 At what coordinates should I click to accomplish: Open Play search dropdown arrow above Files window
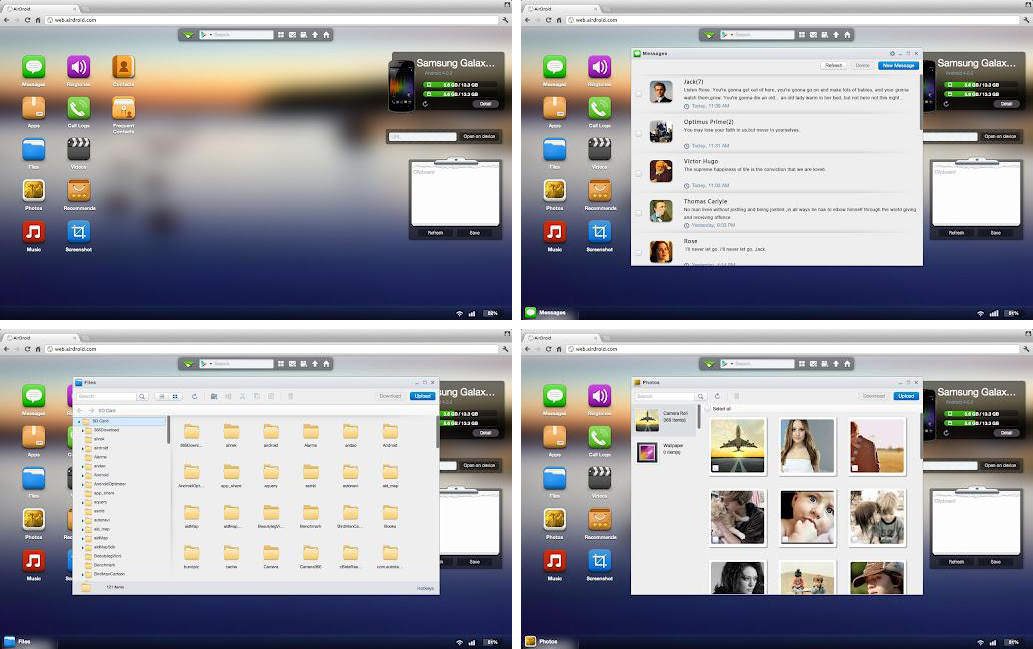coord(209,364)
